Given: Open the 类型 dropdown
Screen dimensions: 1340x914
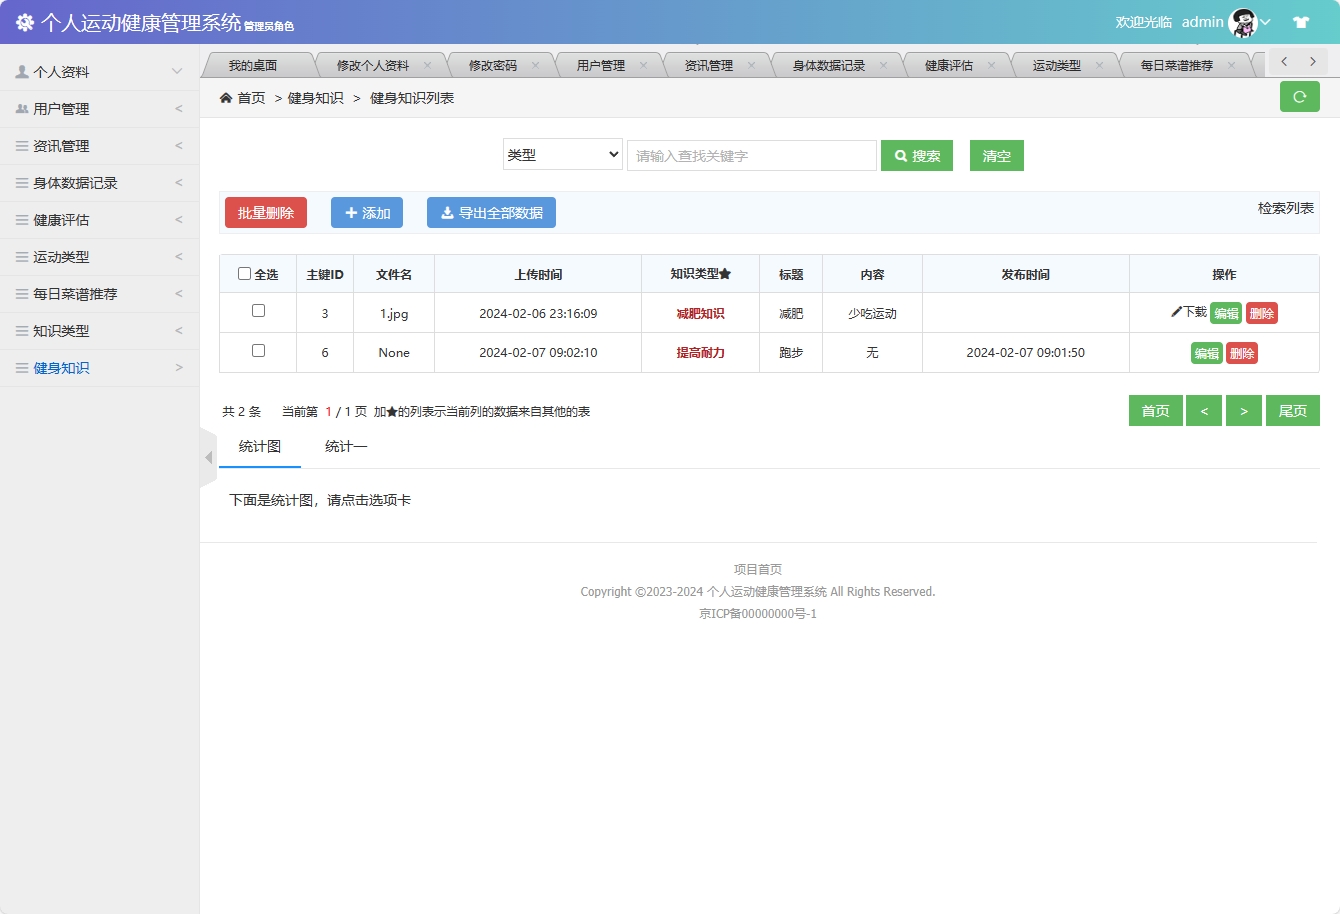Looking at the screenshot, I should (x=562, y=155).
